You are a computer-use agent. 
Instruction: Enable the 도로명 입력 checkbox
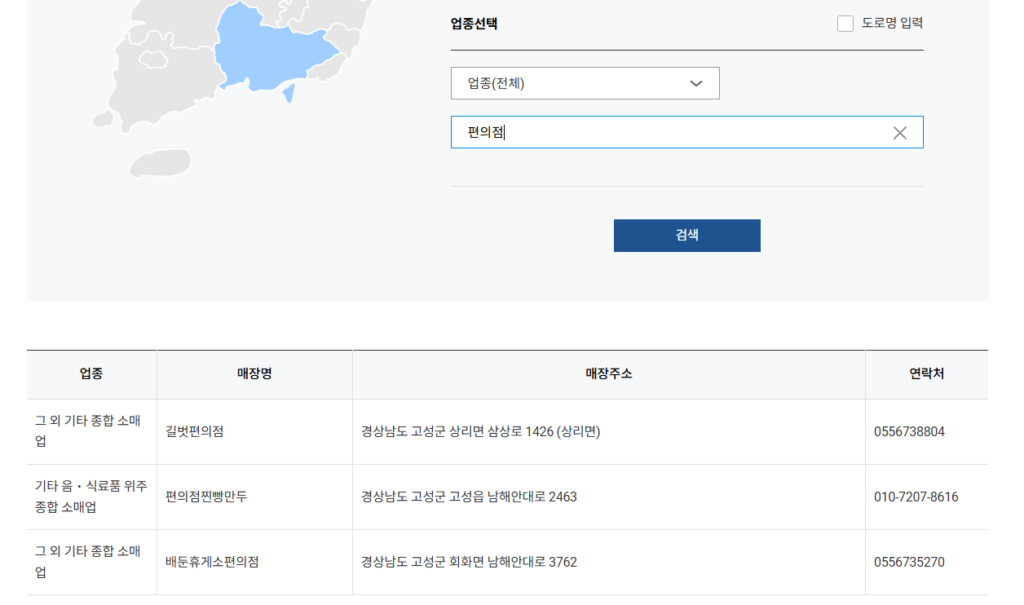pos(845,22)
